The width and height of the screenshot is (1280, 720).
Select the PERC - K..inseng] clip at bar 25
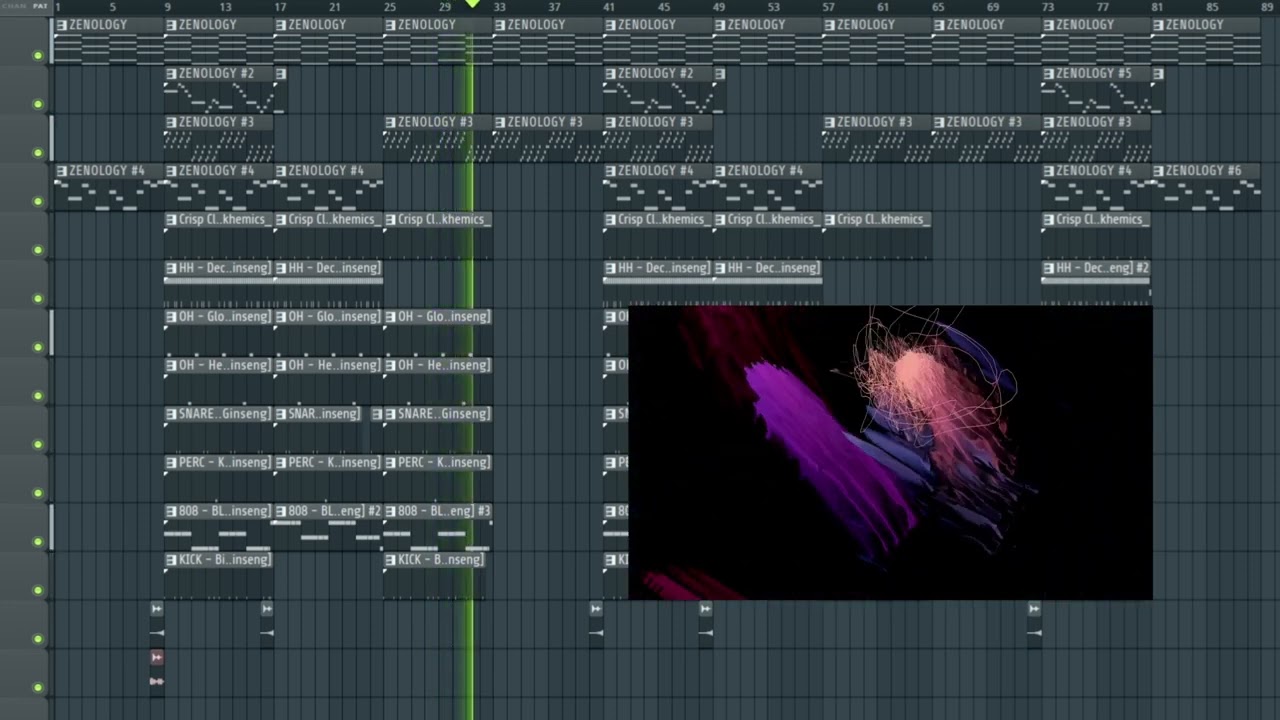(x=438, y=478)
